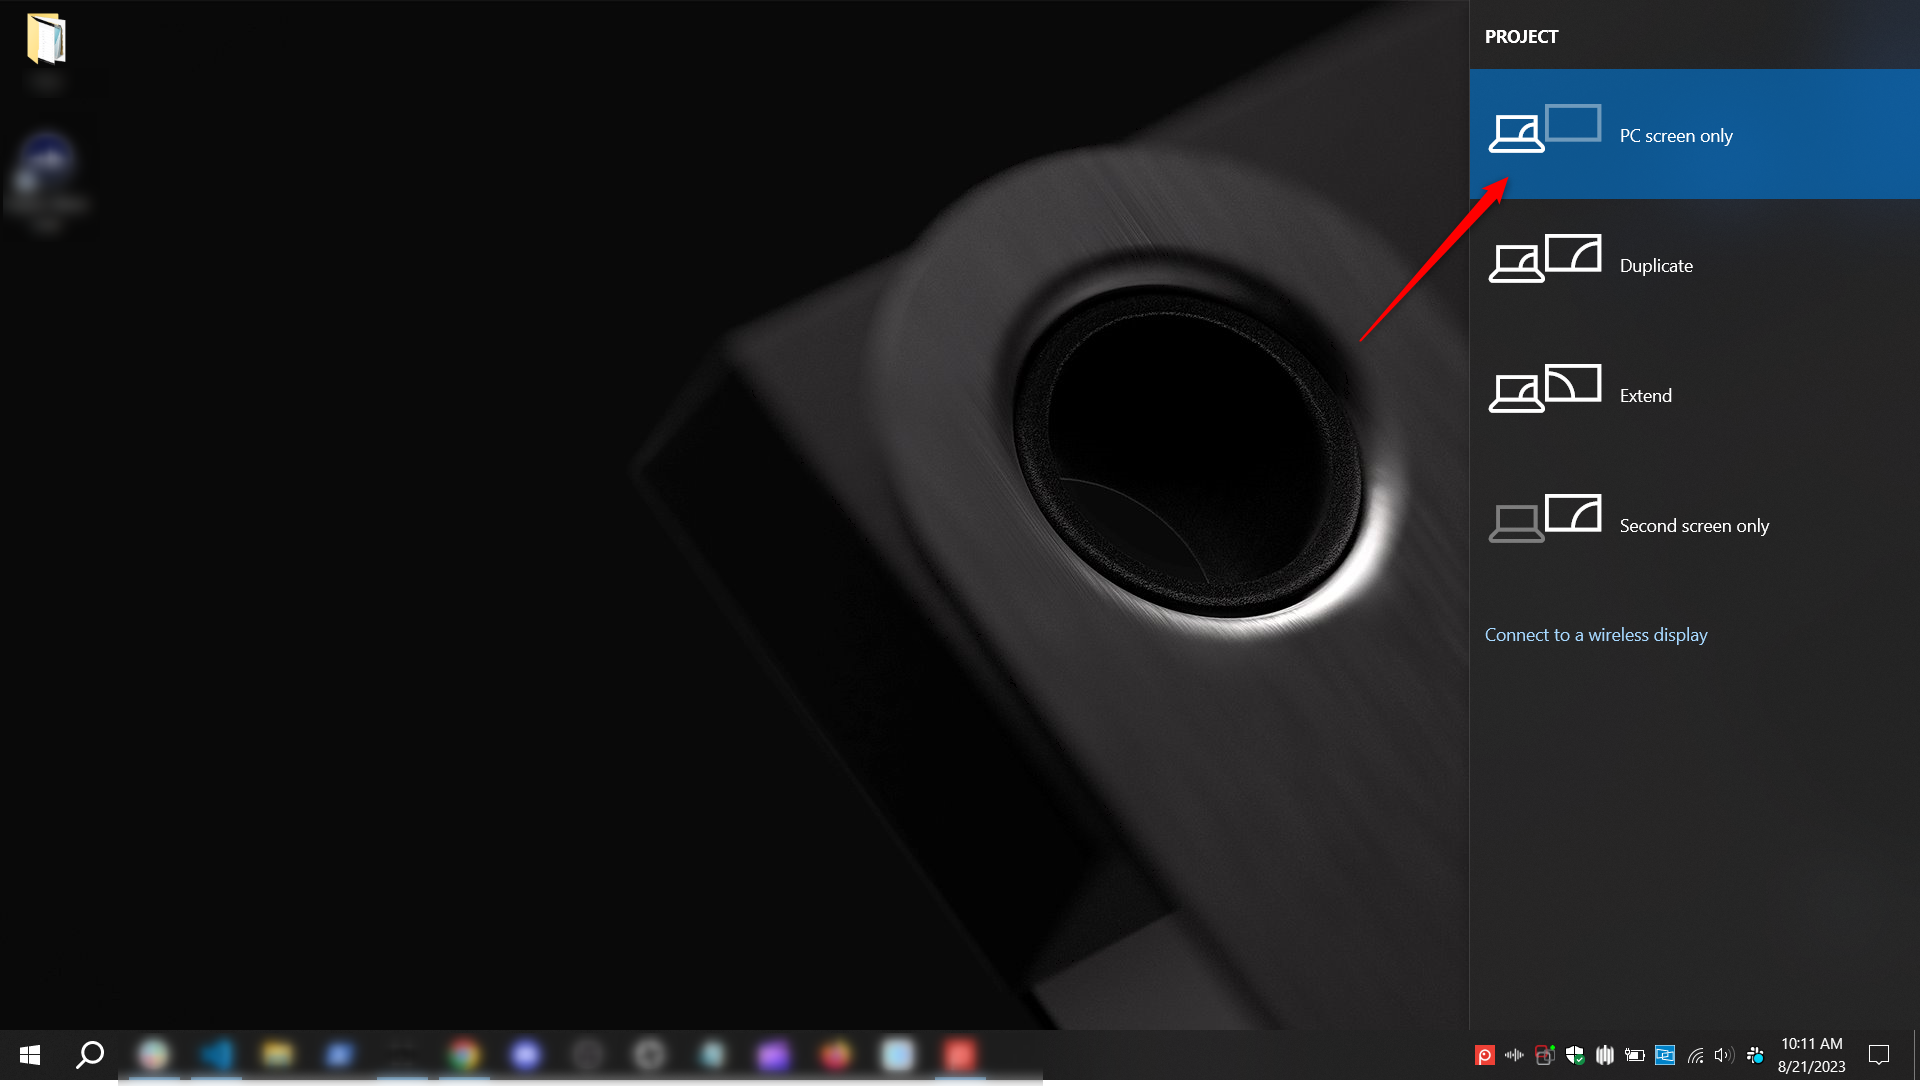Image resolution: width=1920 pixels, height=1091 pixels.
Task: Click the volume speaker tray icon
Action: 1723,1055
